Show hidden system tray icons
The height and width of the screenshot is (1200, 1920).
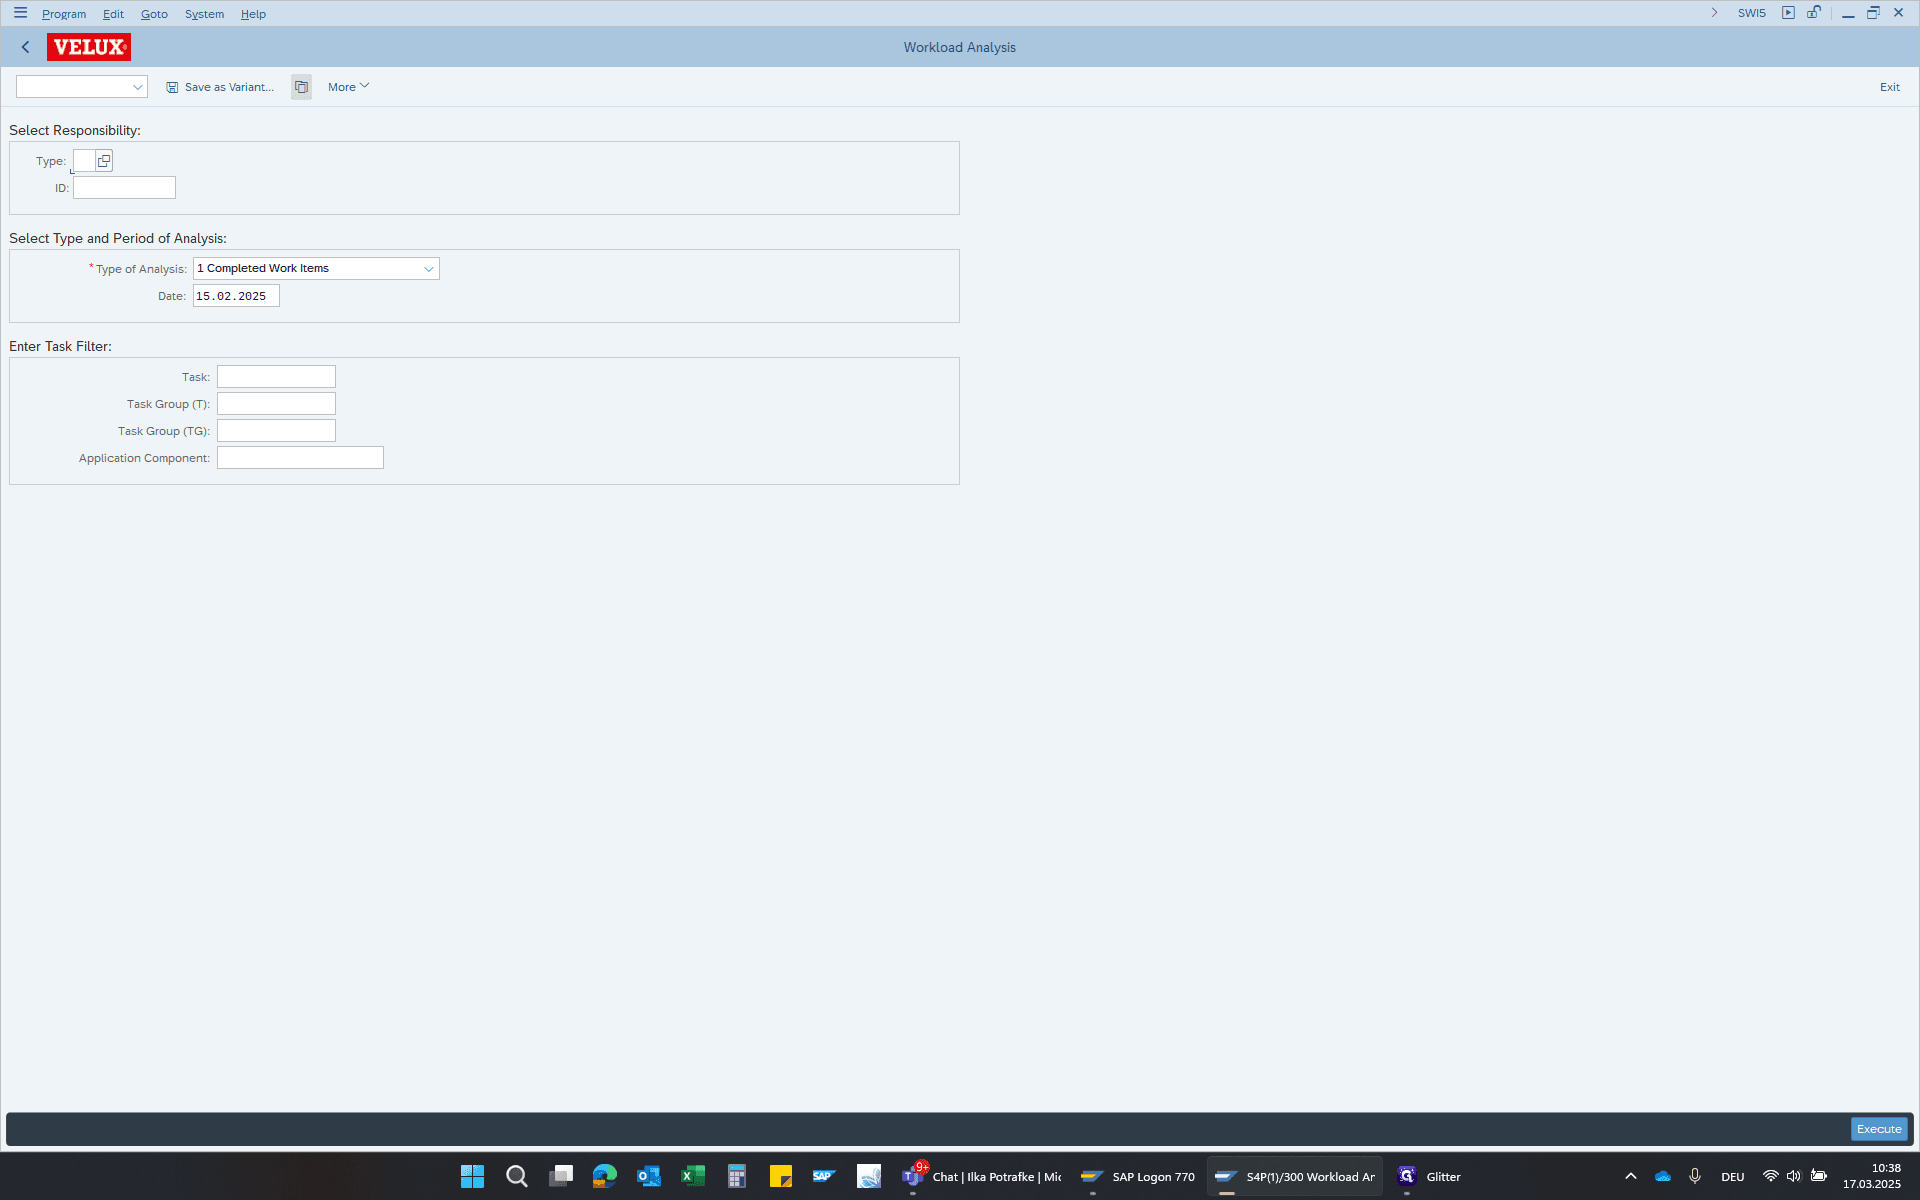point(1631,1176)
